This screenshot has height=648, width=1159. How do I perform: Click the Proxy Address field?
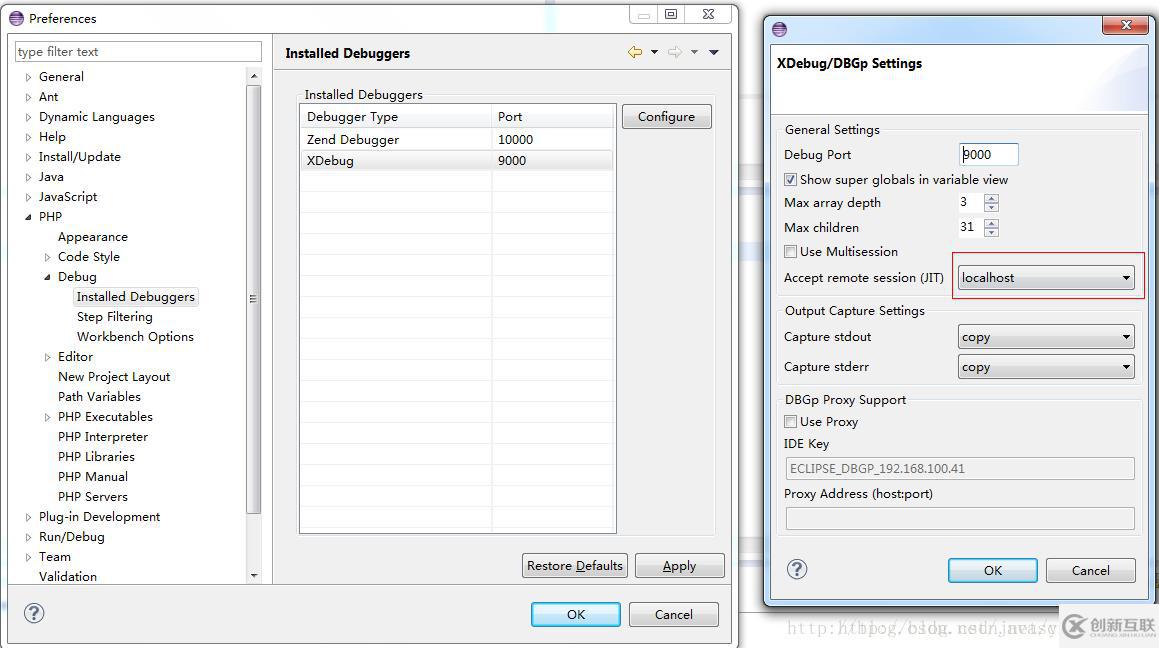click(959, 518)
